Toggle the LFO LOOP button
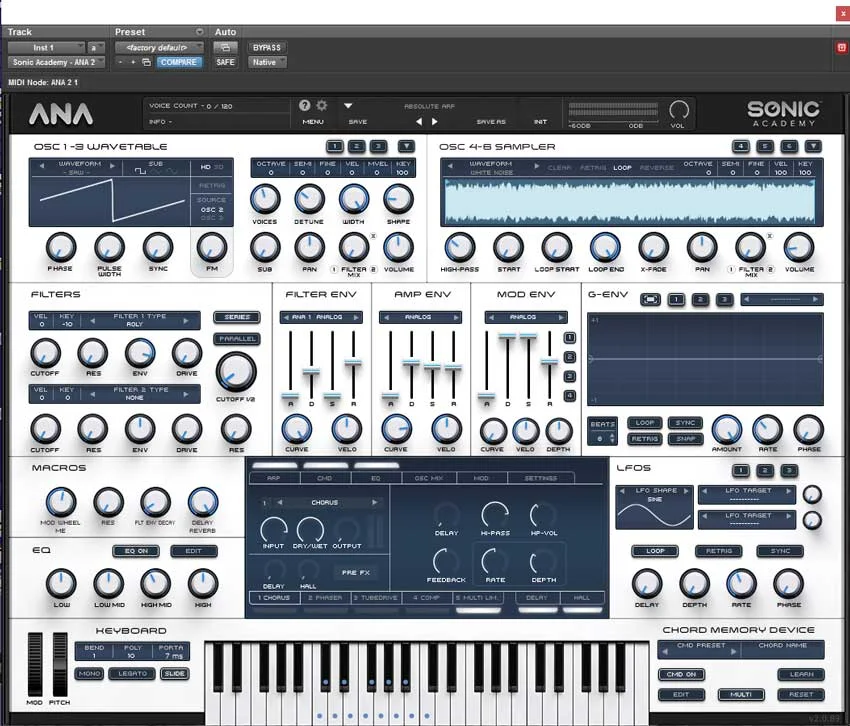The width and height of the screenshot is (850, 726). 655,551
